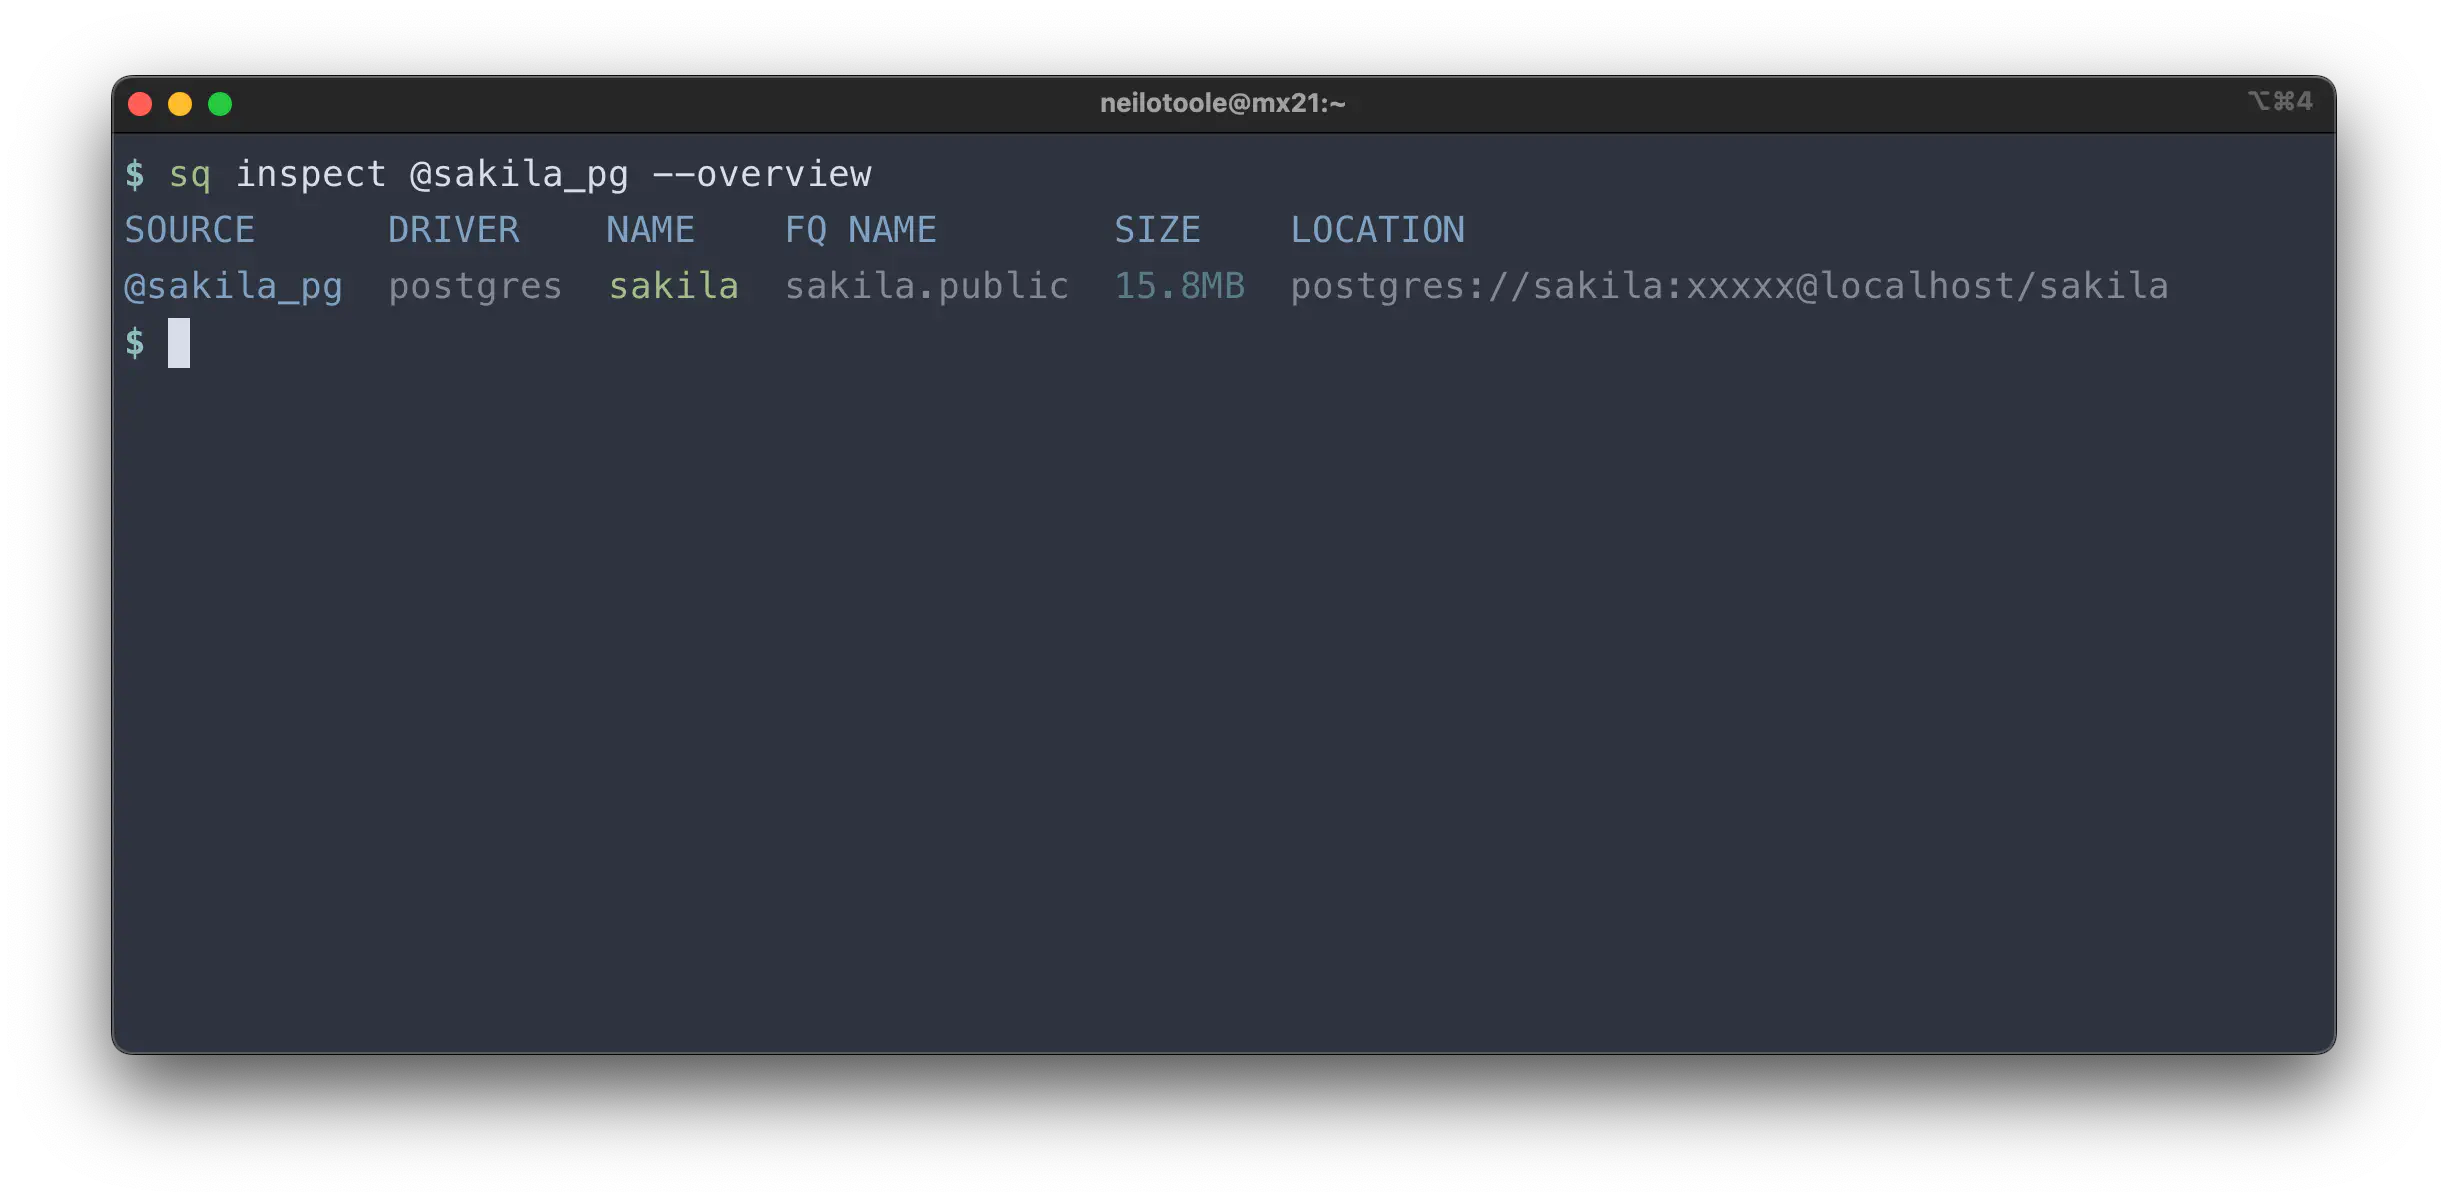
Task: Click the green sakila name value
Action: pos(673,286)
